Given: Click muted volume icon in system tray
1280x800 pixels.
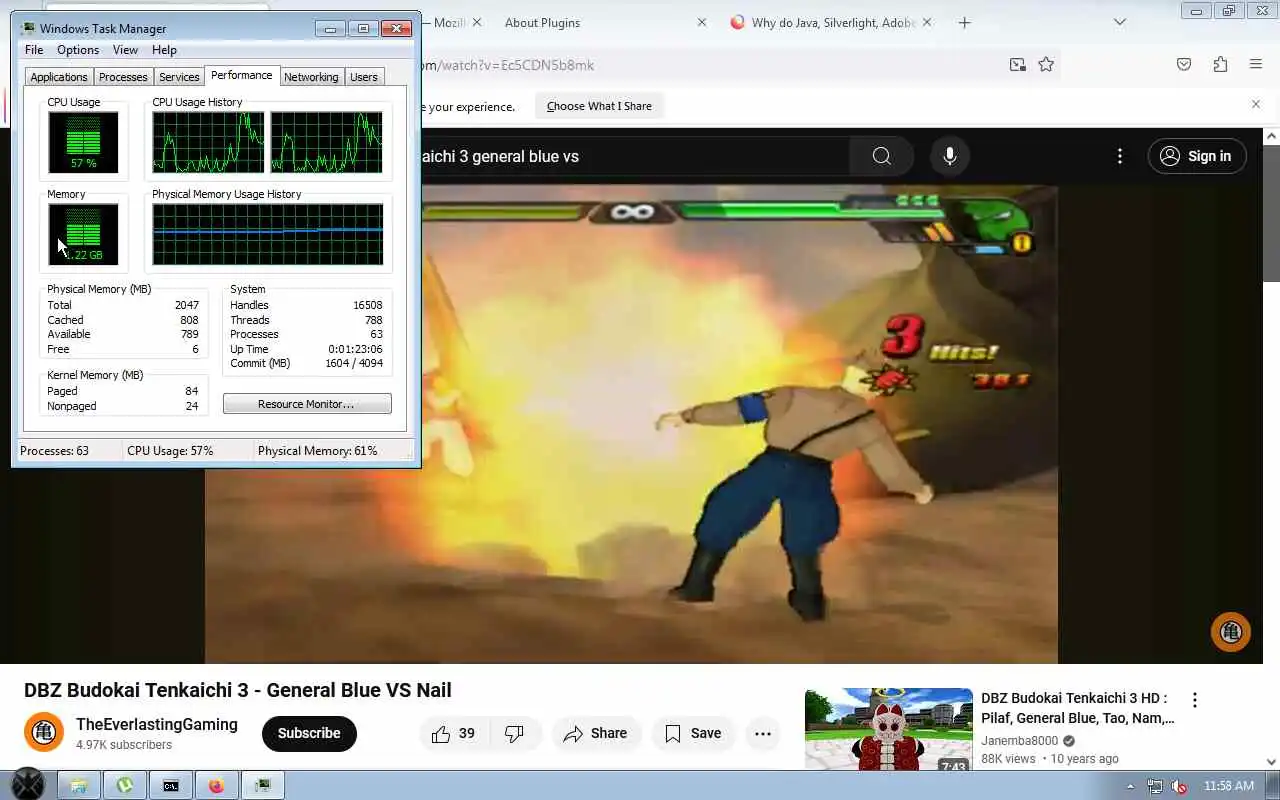Looking at the screenshot, I should pyautogui.click(x=1179, y=786).
